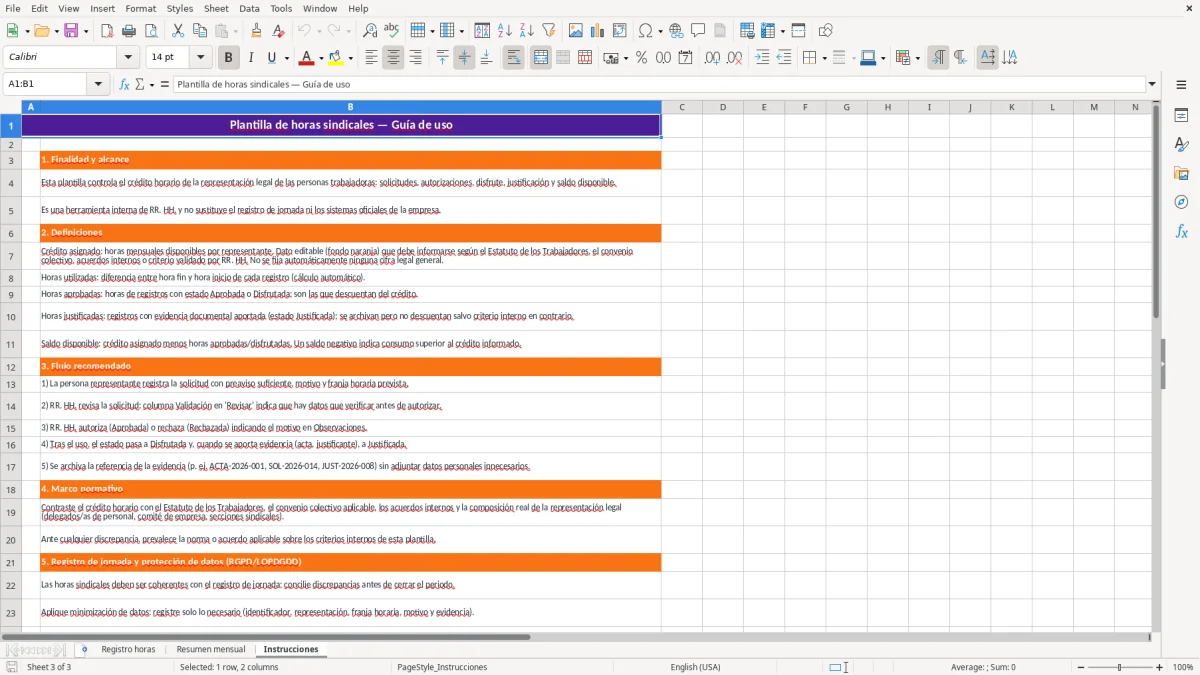Open Font Color dropdown arrow
The width and height of the screenshot is (1200, 675).
(x=320, y=58)
